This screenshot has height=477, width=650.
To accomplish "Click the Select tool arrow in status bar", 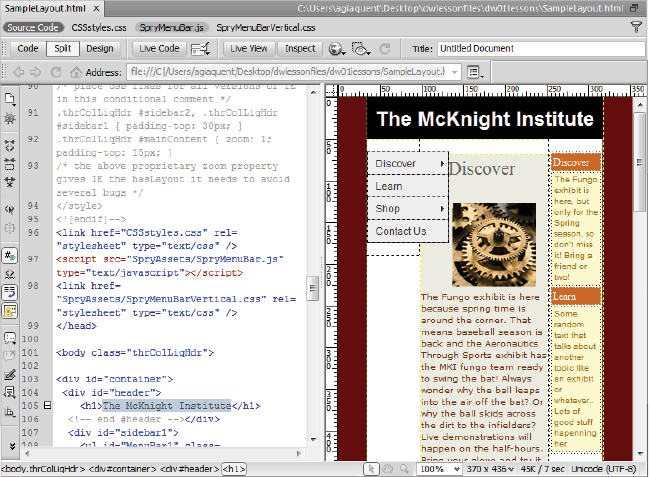I will click(373, 468).
